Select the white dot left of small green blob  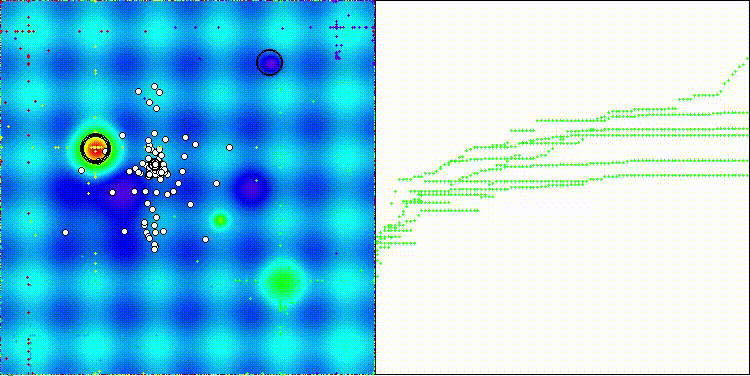pyautogui.click(x=206, y=239)
